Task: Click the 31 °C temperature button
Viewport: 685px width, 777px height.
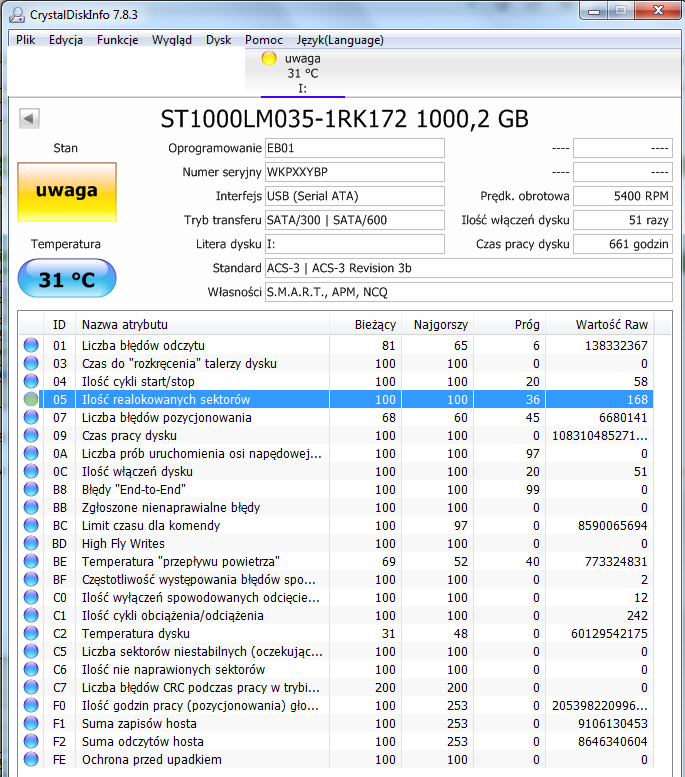Action: 67,278
